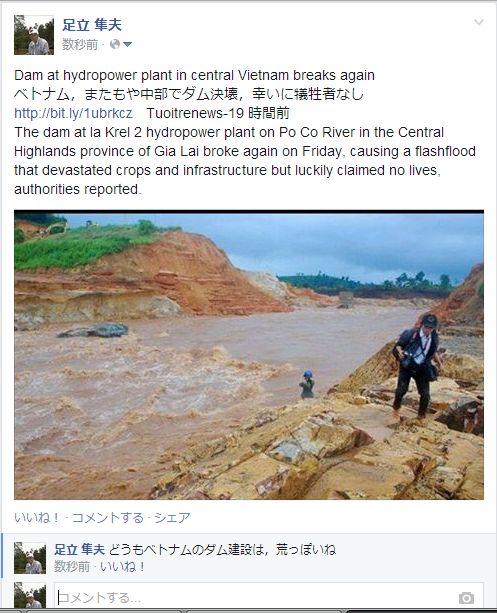Open commenter avatar beside the comment

[x=30, y=558]
